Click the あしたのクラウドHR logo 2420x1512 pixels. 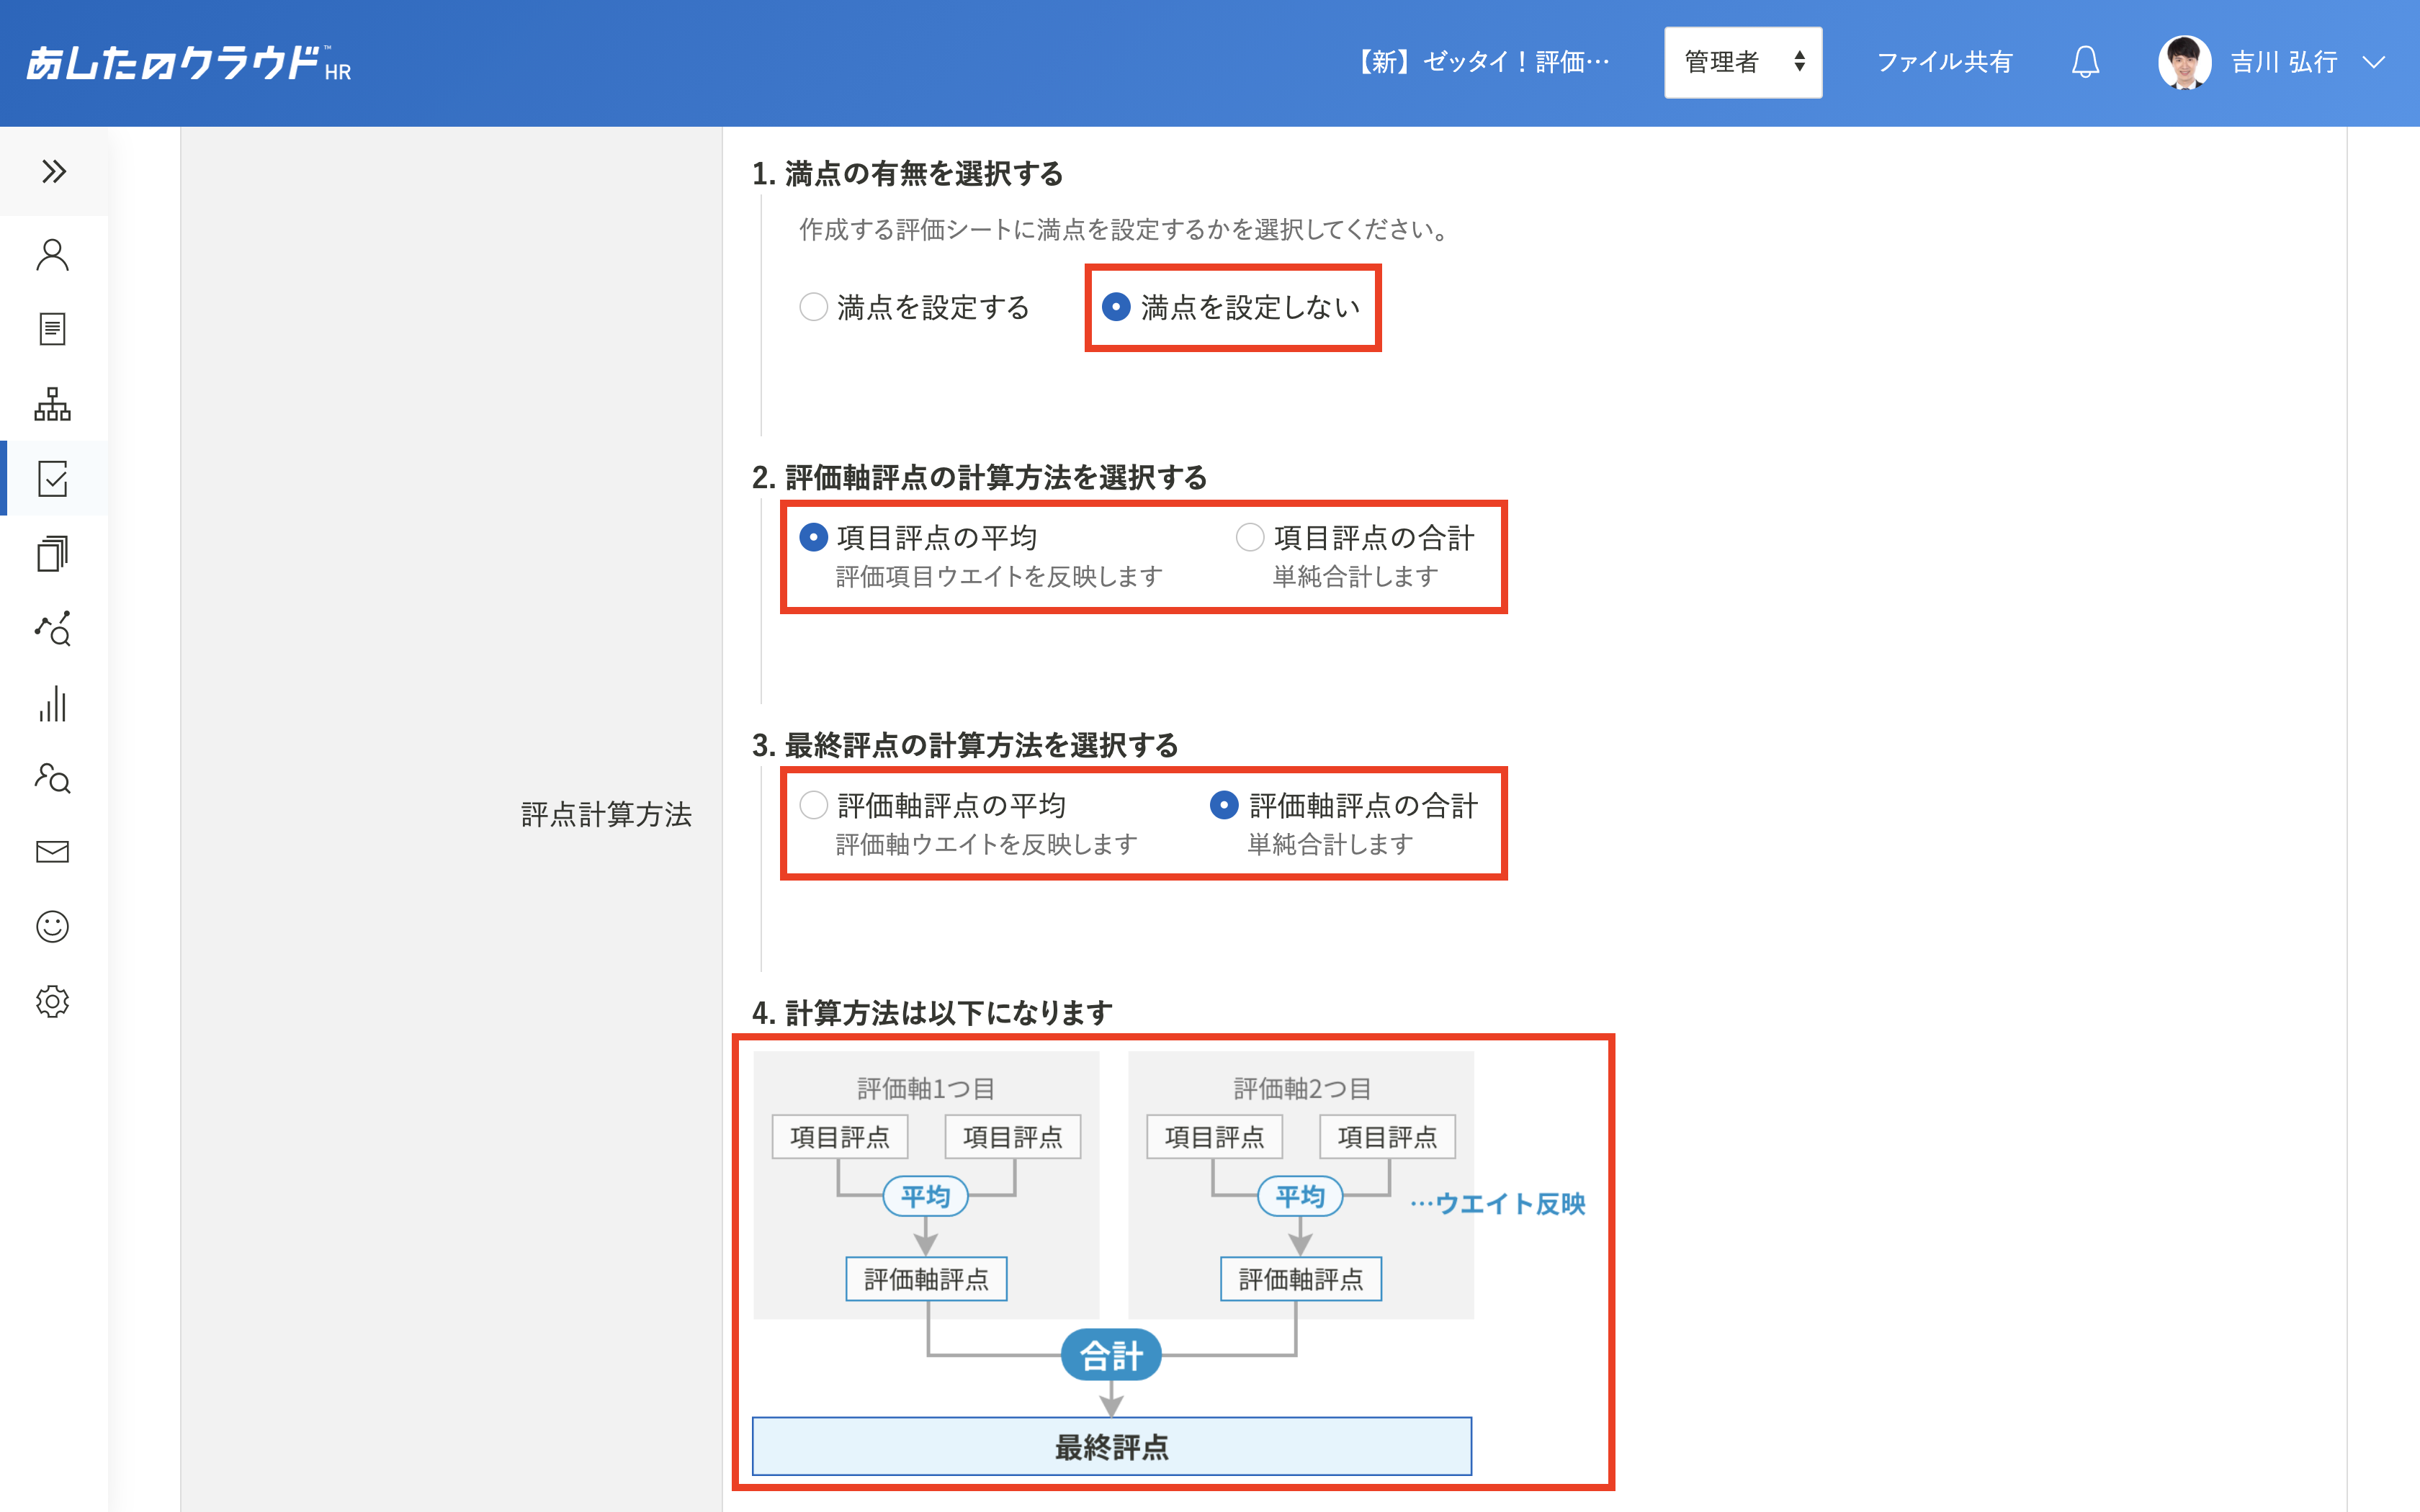189,63
